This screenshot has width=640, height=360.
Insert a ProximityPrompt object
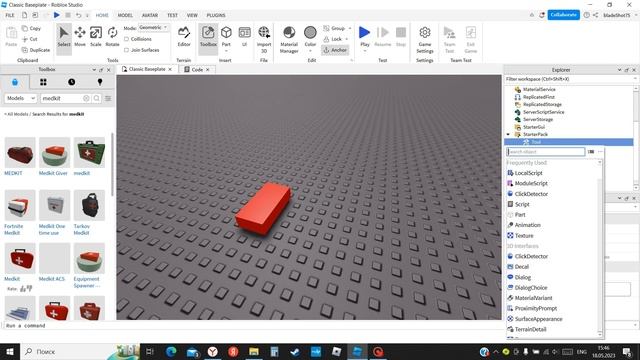[536, 308]
